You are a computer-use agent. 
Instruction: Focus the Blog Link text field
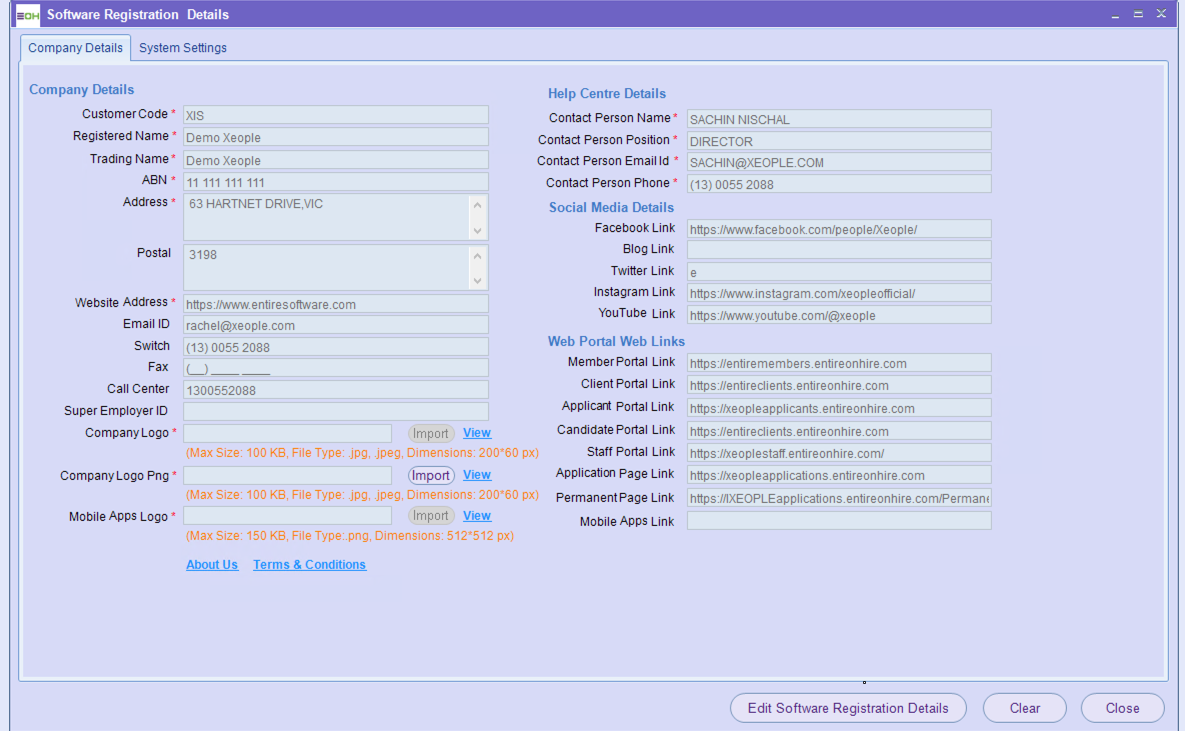click(838, 250)
